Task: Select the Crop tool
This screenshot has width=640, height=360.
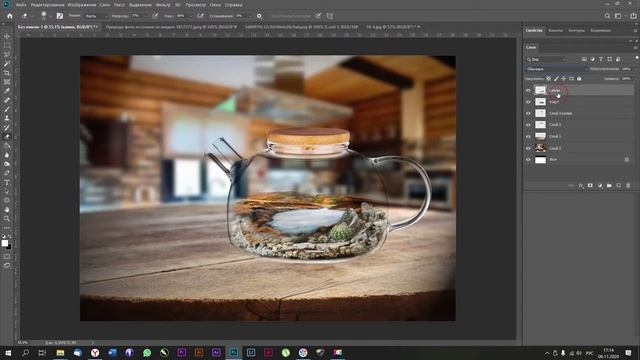Action: tap(7, 73)
